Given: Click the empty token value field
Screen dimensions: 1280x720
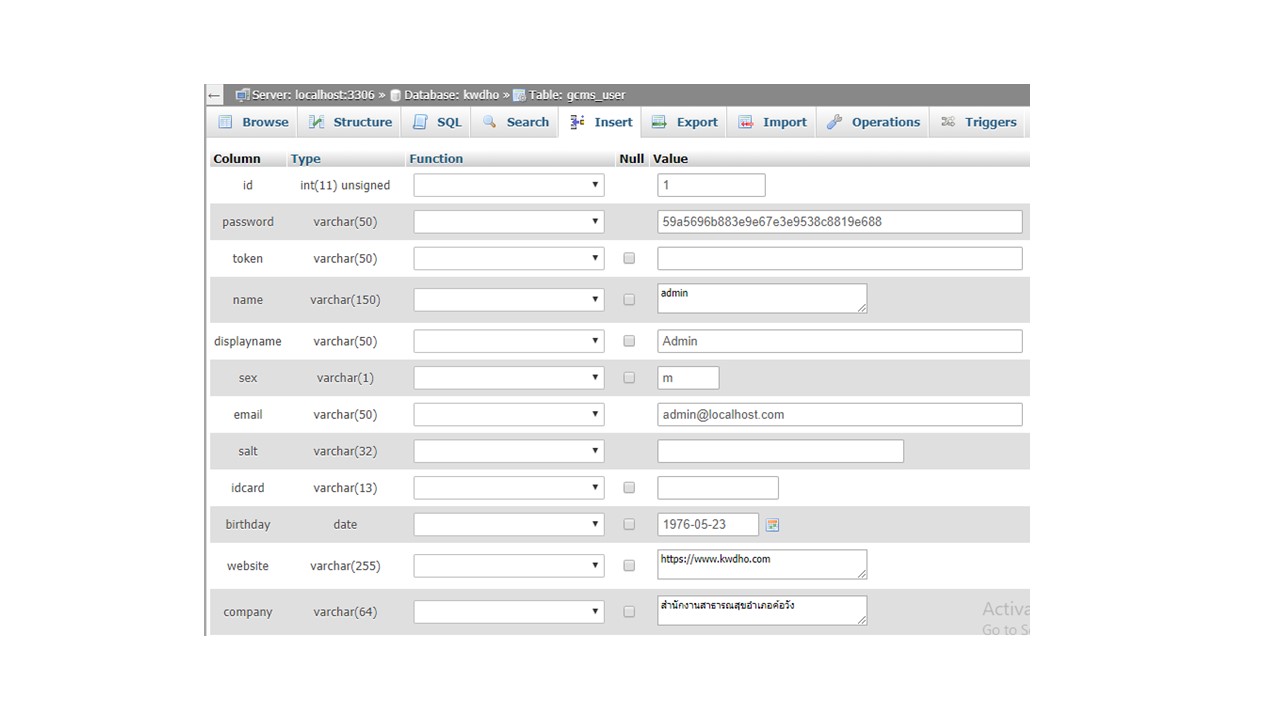Looking at the screenshot, I should click(x=840, y=258).
